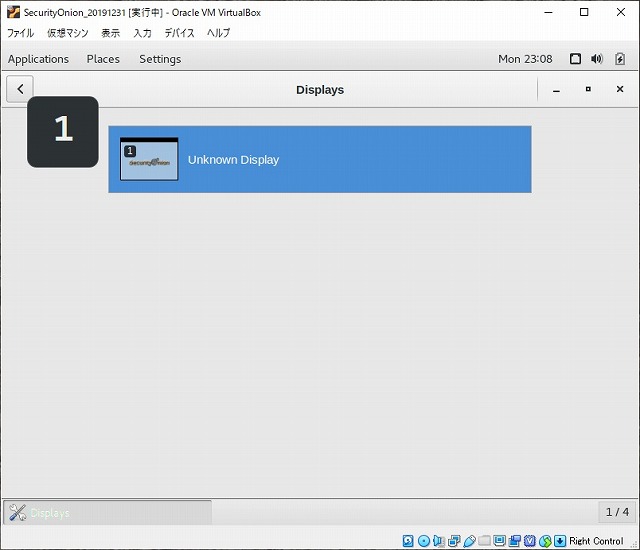640x550 pixels.
Task: Click the optical disc status icon
Action: [x=424, y=541]
